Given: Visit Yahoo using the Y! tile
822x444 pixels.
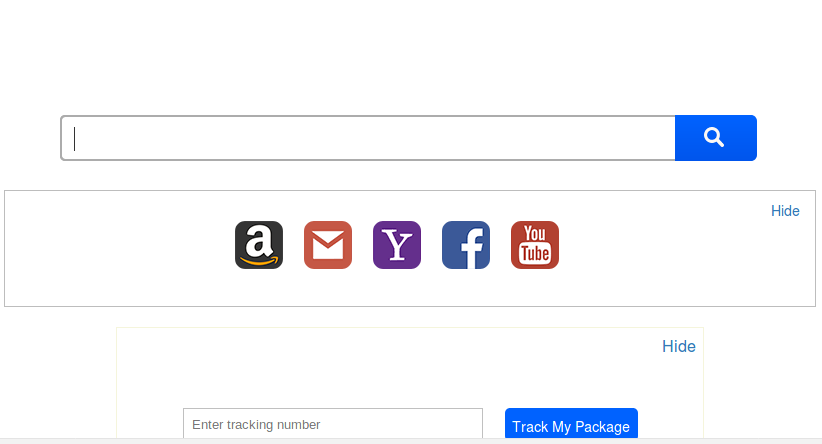Looking at the screenshot, I should click(397, 245).
